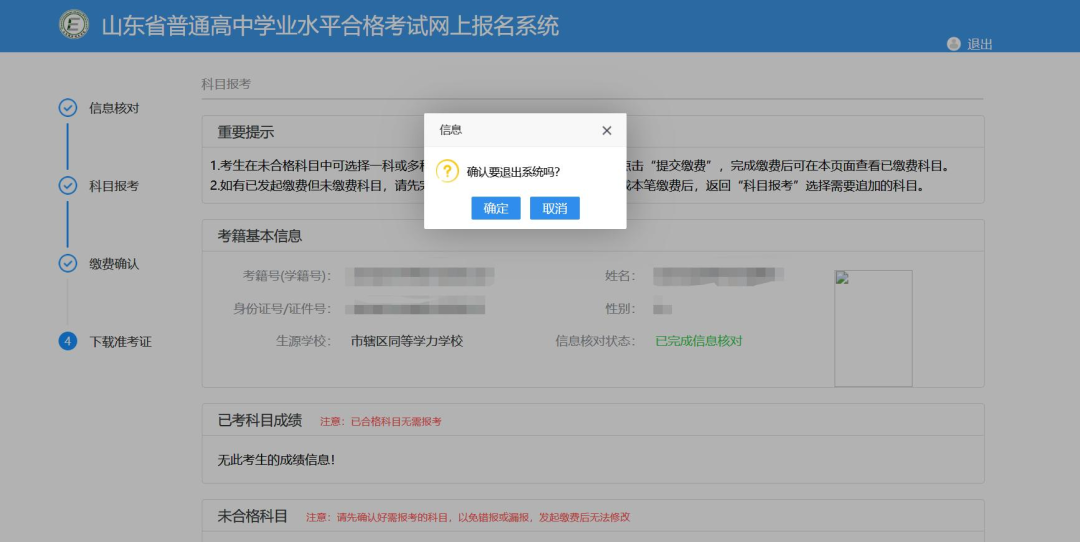Screen dimensions: 1080x542
Task: Click the 生源学校 field label
Action: coord(303,341)
